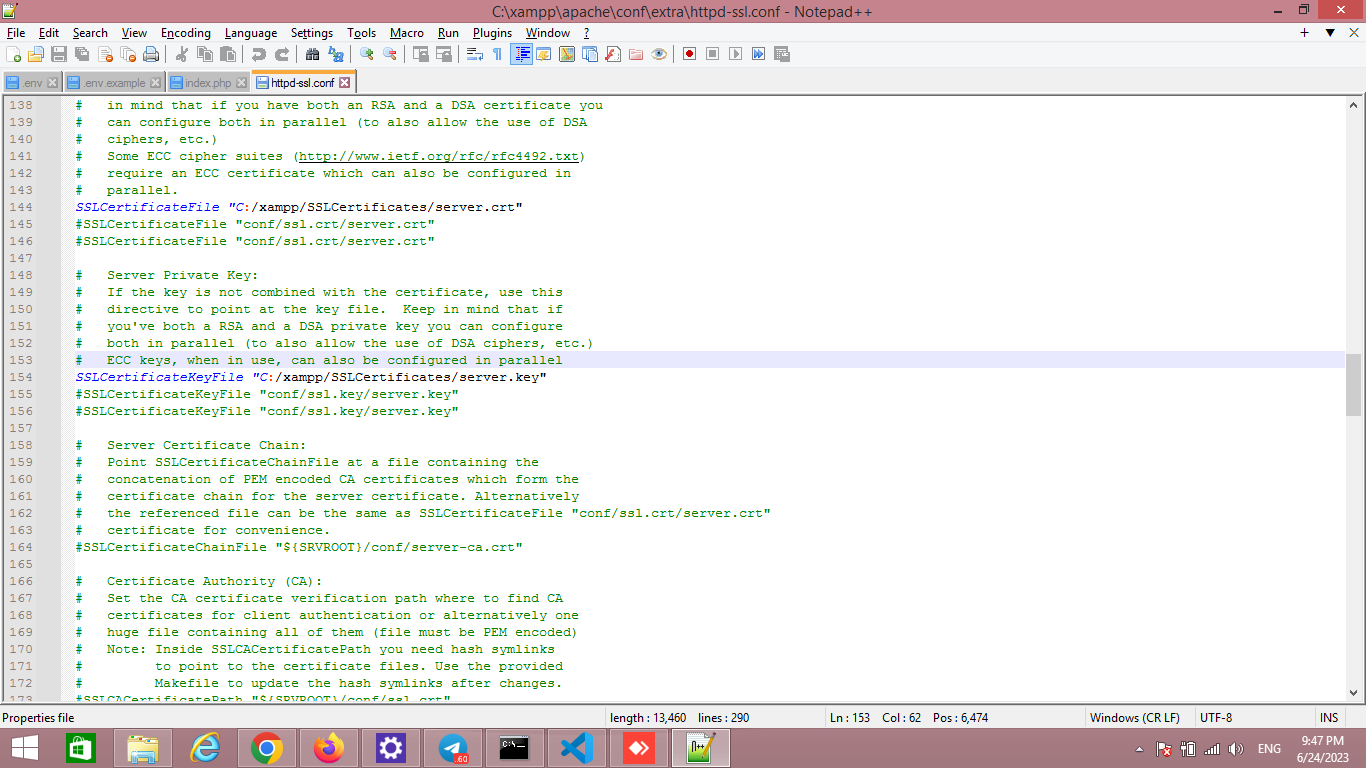The image size is (1366, 768).
Task: Click the Save All toolbar icon
Action: pyautogui.click(x=81, y=54)
